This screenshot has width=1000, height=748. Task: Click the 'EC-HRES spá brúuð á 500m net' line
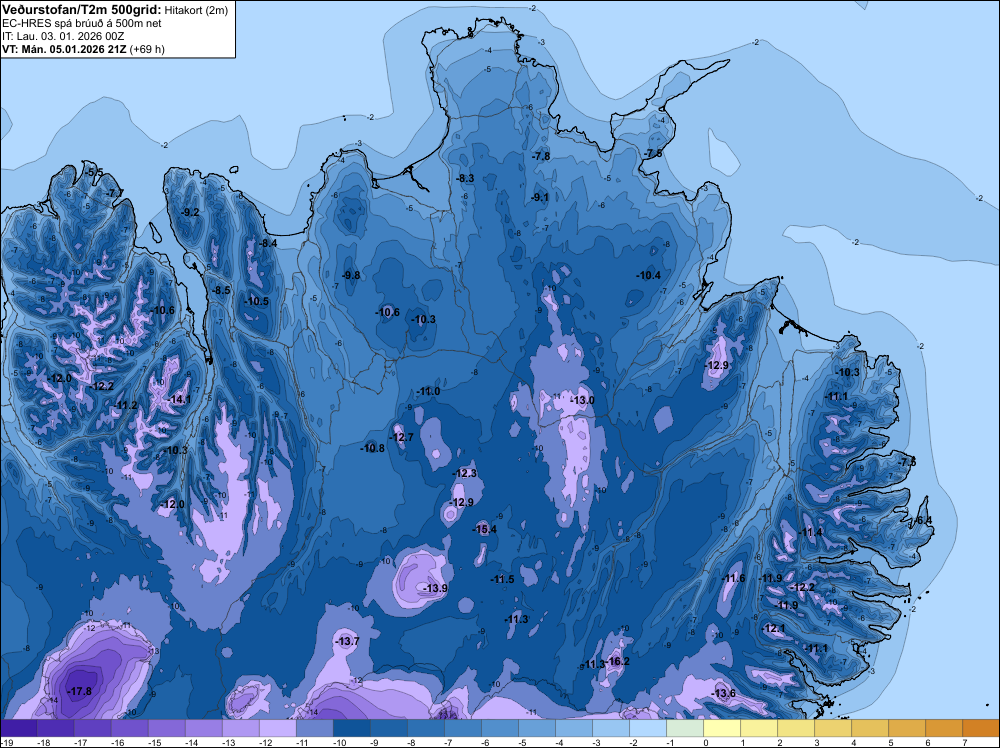pos(82,23)
